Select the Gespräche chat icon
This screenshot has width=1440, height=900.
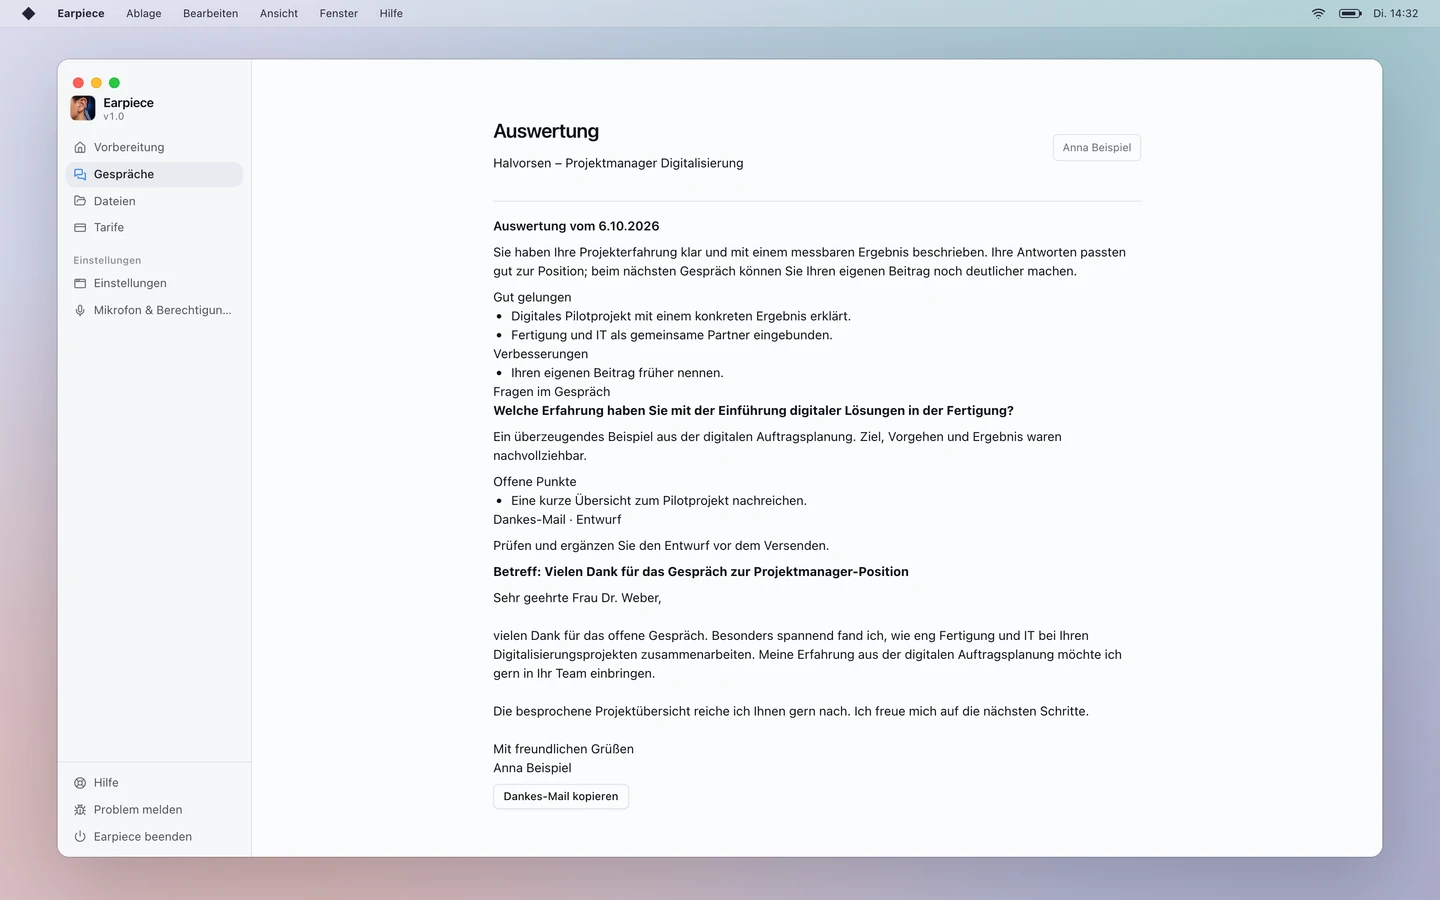(80, 174)
